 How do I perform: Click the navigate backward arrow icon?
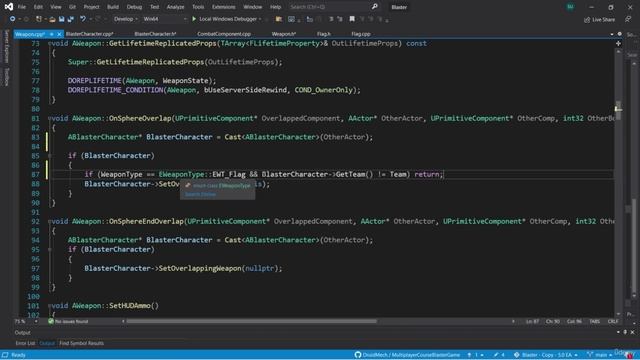pos(12,19)
